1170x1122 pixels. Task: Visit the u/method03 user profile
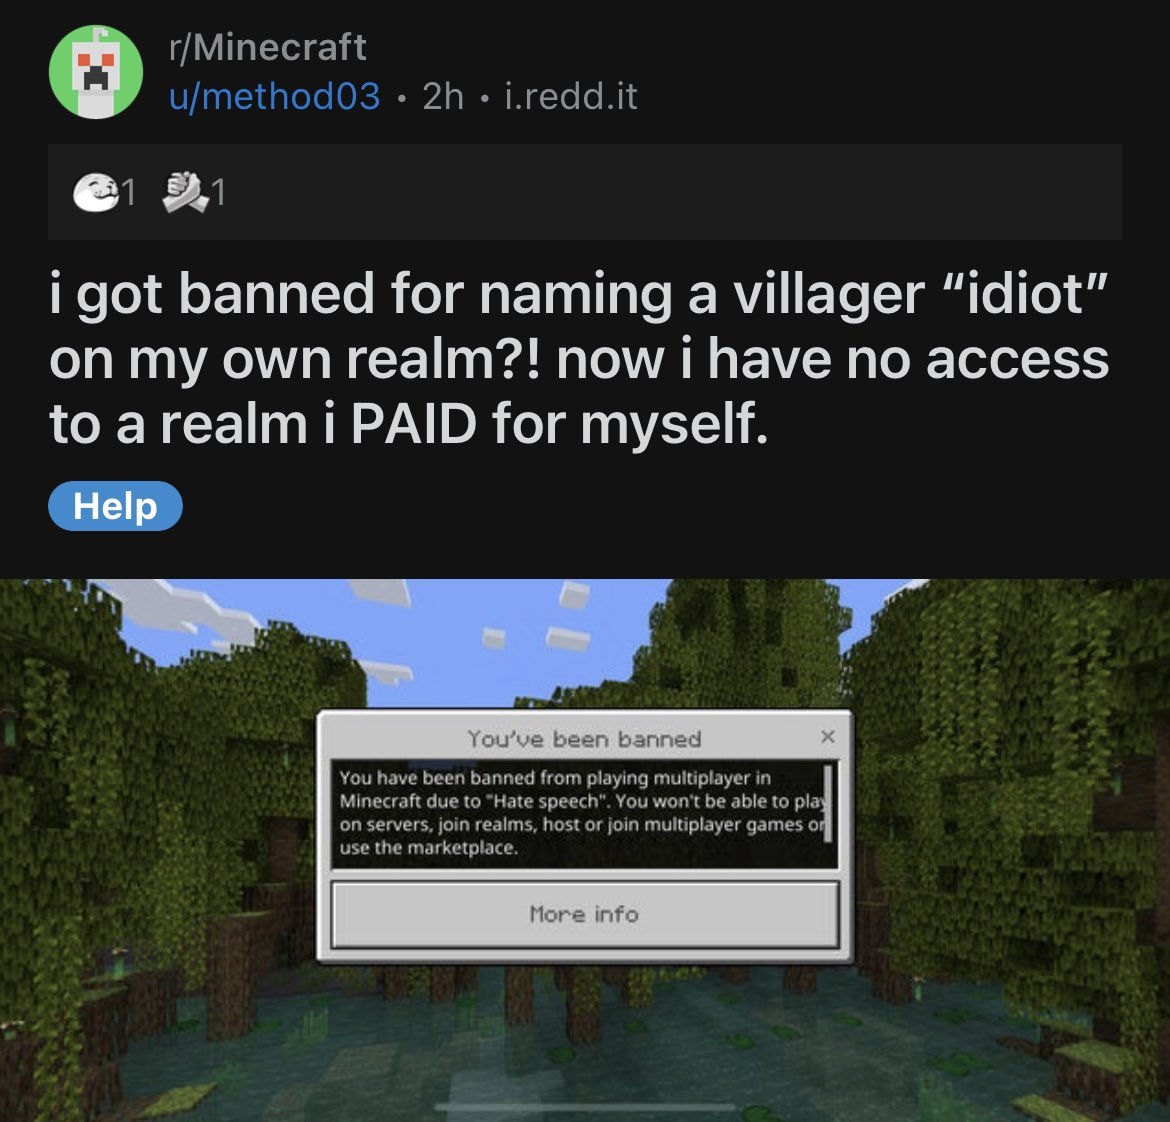275,96
